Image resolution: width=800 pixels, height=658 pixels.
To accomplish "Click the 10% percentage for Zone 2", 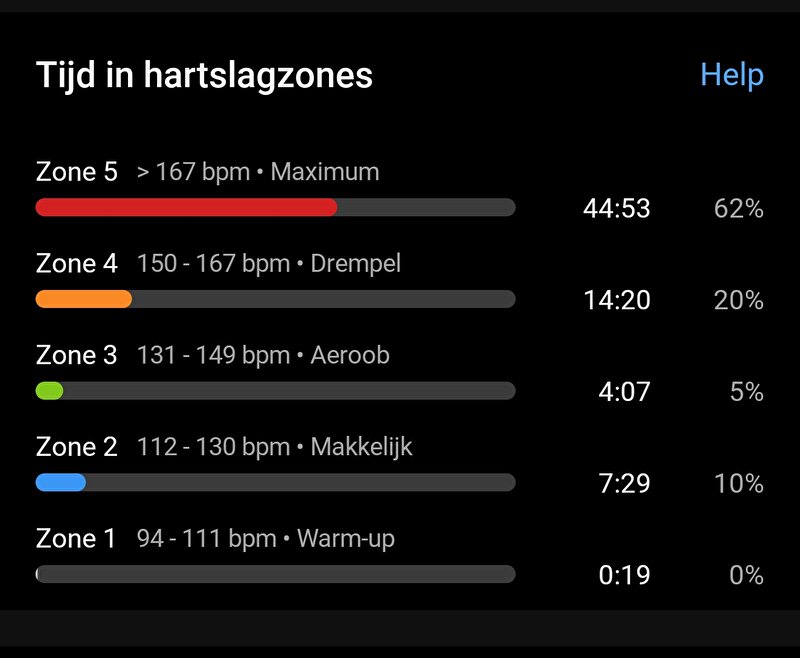I will click(x=738, y=484).
